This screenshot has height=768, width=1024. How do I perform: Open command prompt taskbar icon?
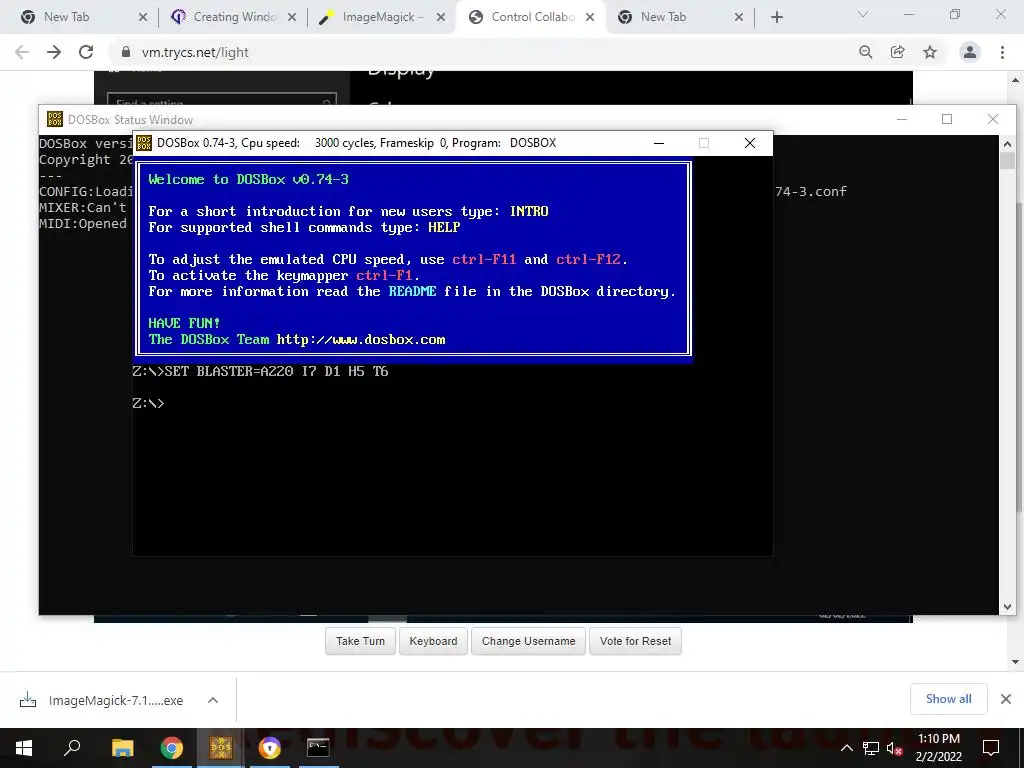click(x=318, y=748)
